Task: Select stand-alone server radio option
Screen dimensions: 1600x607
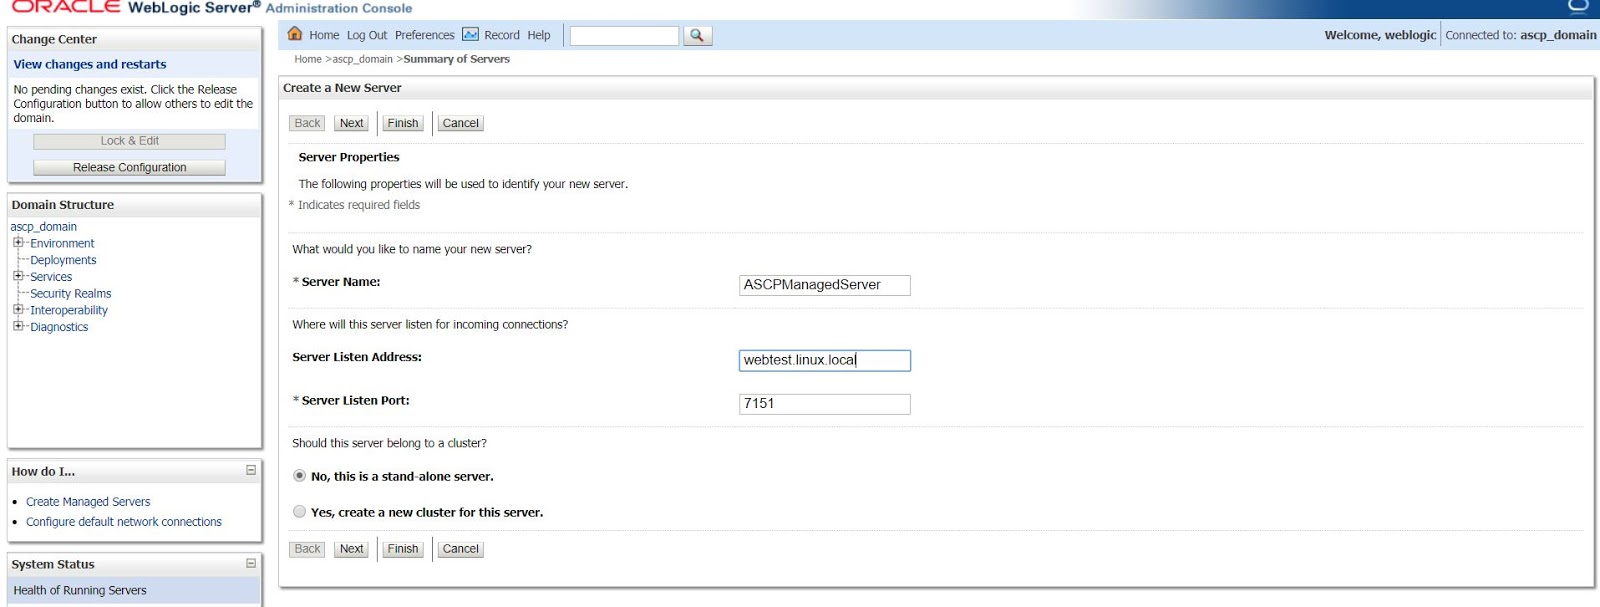Action: coord(299,476)
